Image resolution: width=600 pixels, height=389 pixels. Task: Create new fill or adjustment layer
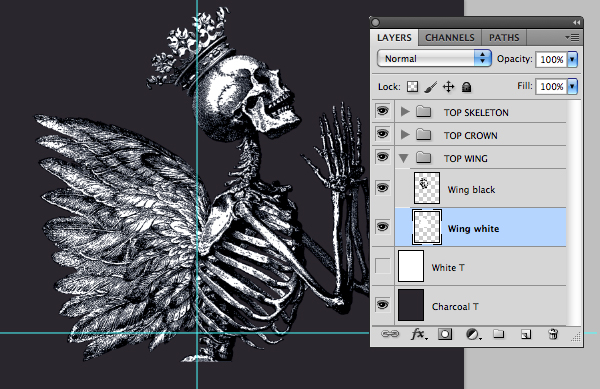pyautogui.click(x=473, y=335)
